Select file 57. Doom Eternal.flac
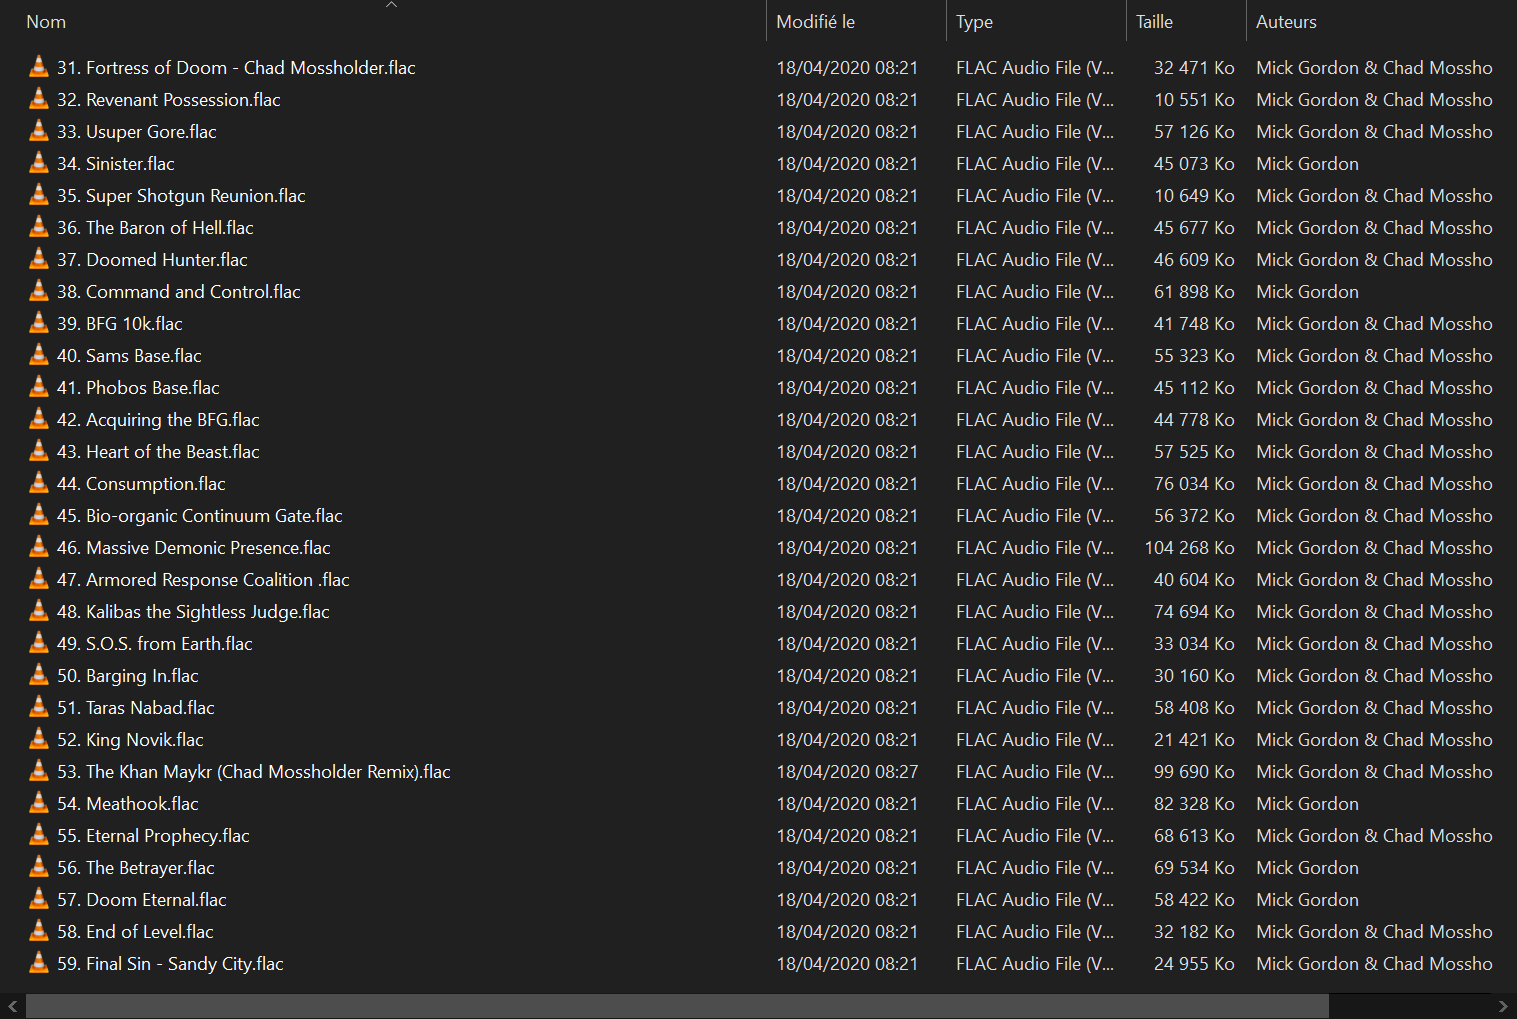This screenshot has width=1517, height=1019. point(156,900)
